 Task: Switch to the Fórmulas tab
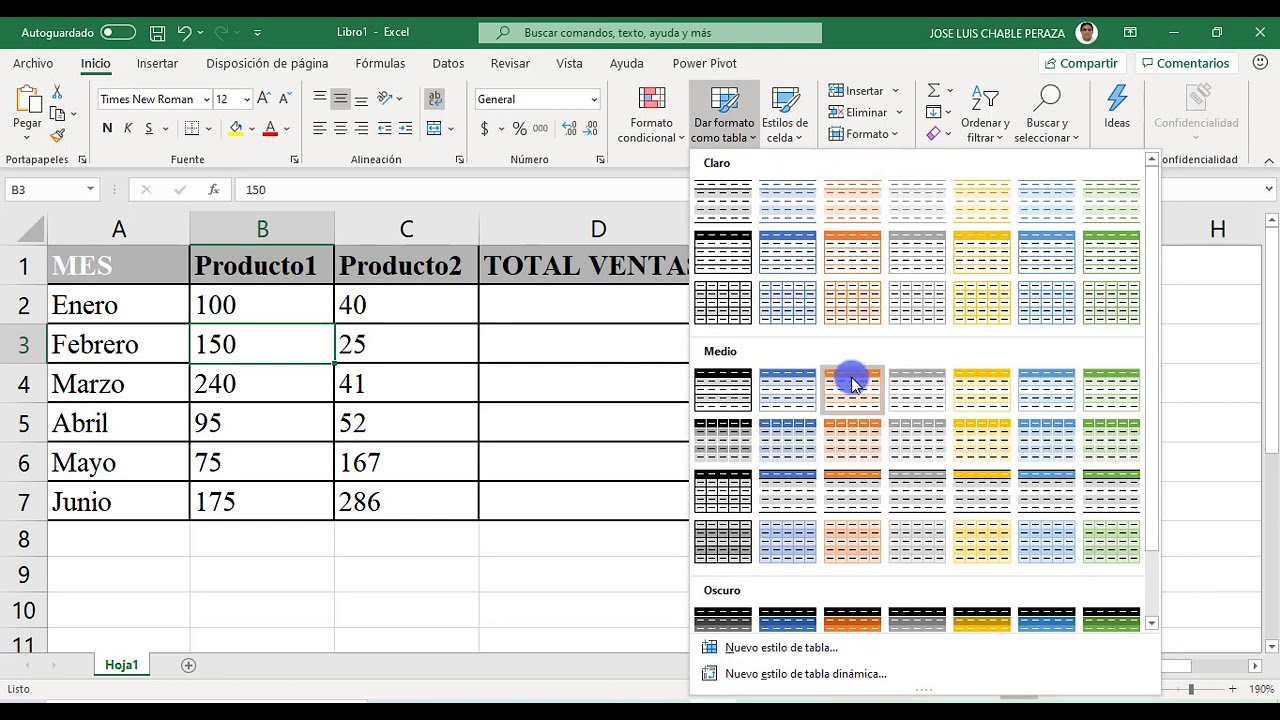pos(380,63)
